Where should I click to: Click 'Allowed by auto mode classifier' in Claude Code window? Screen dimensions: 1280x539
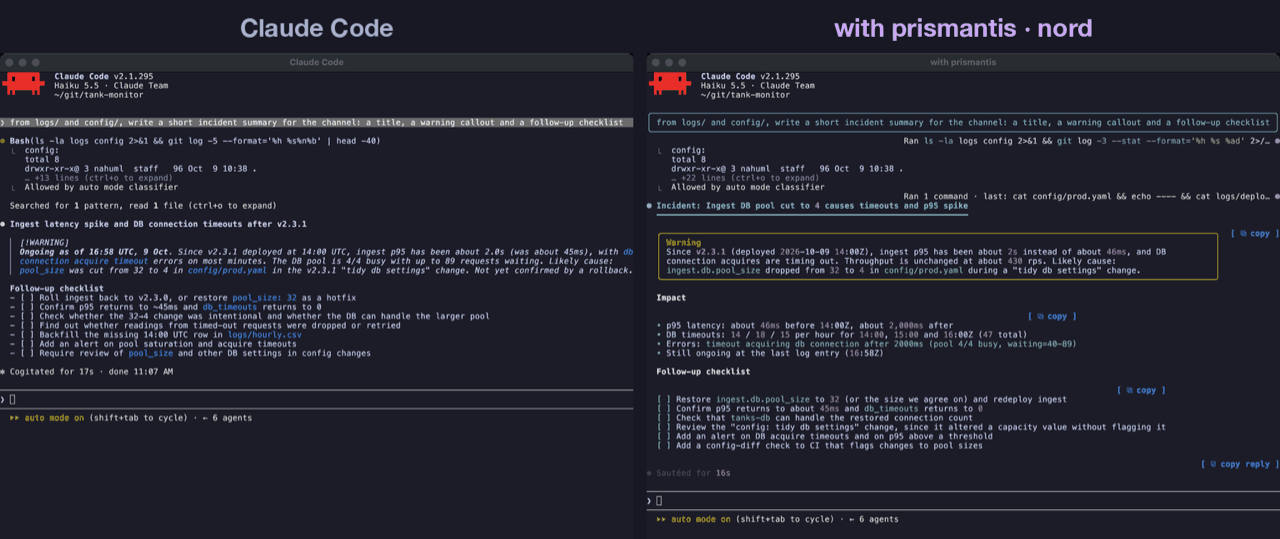click(101, 187)
